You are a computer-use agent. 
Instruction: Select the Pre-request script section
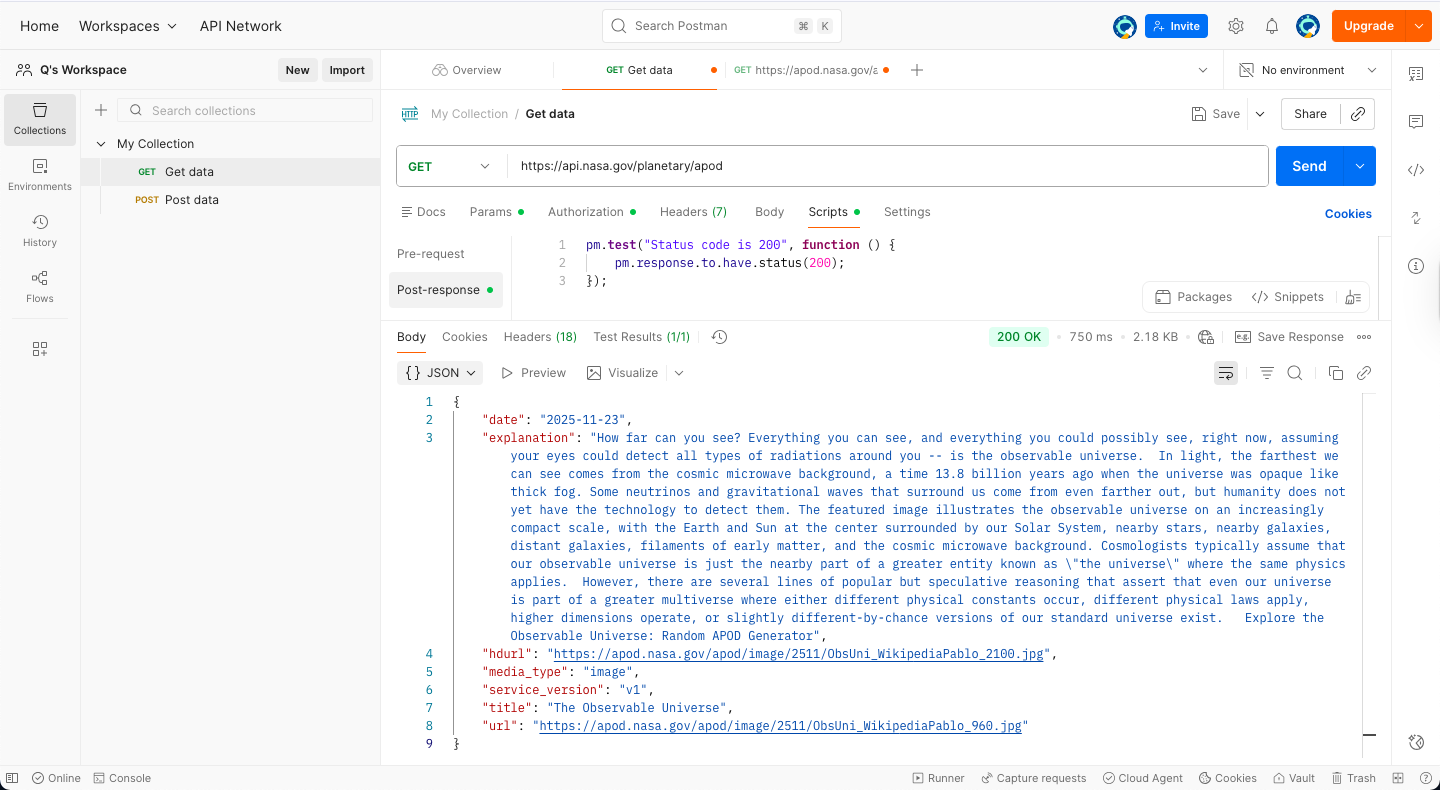431,254
